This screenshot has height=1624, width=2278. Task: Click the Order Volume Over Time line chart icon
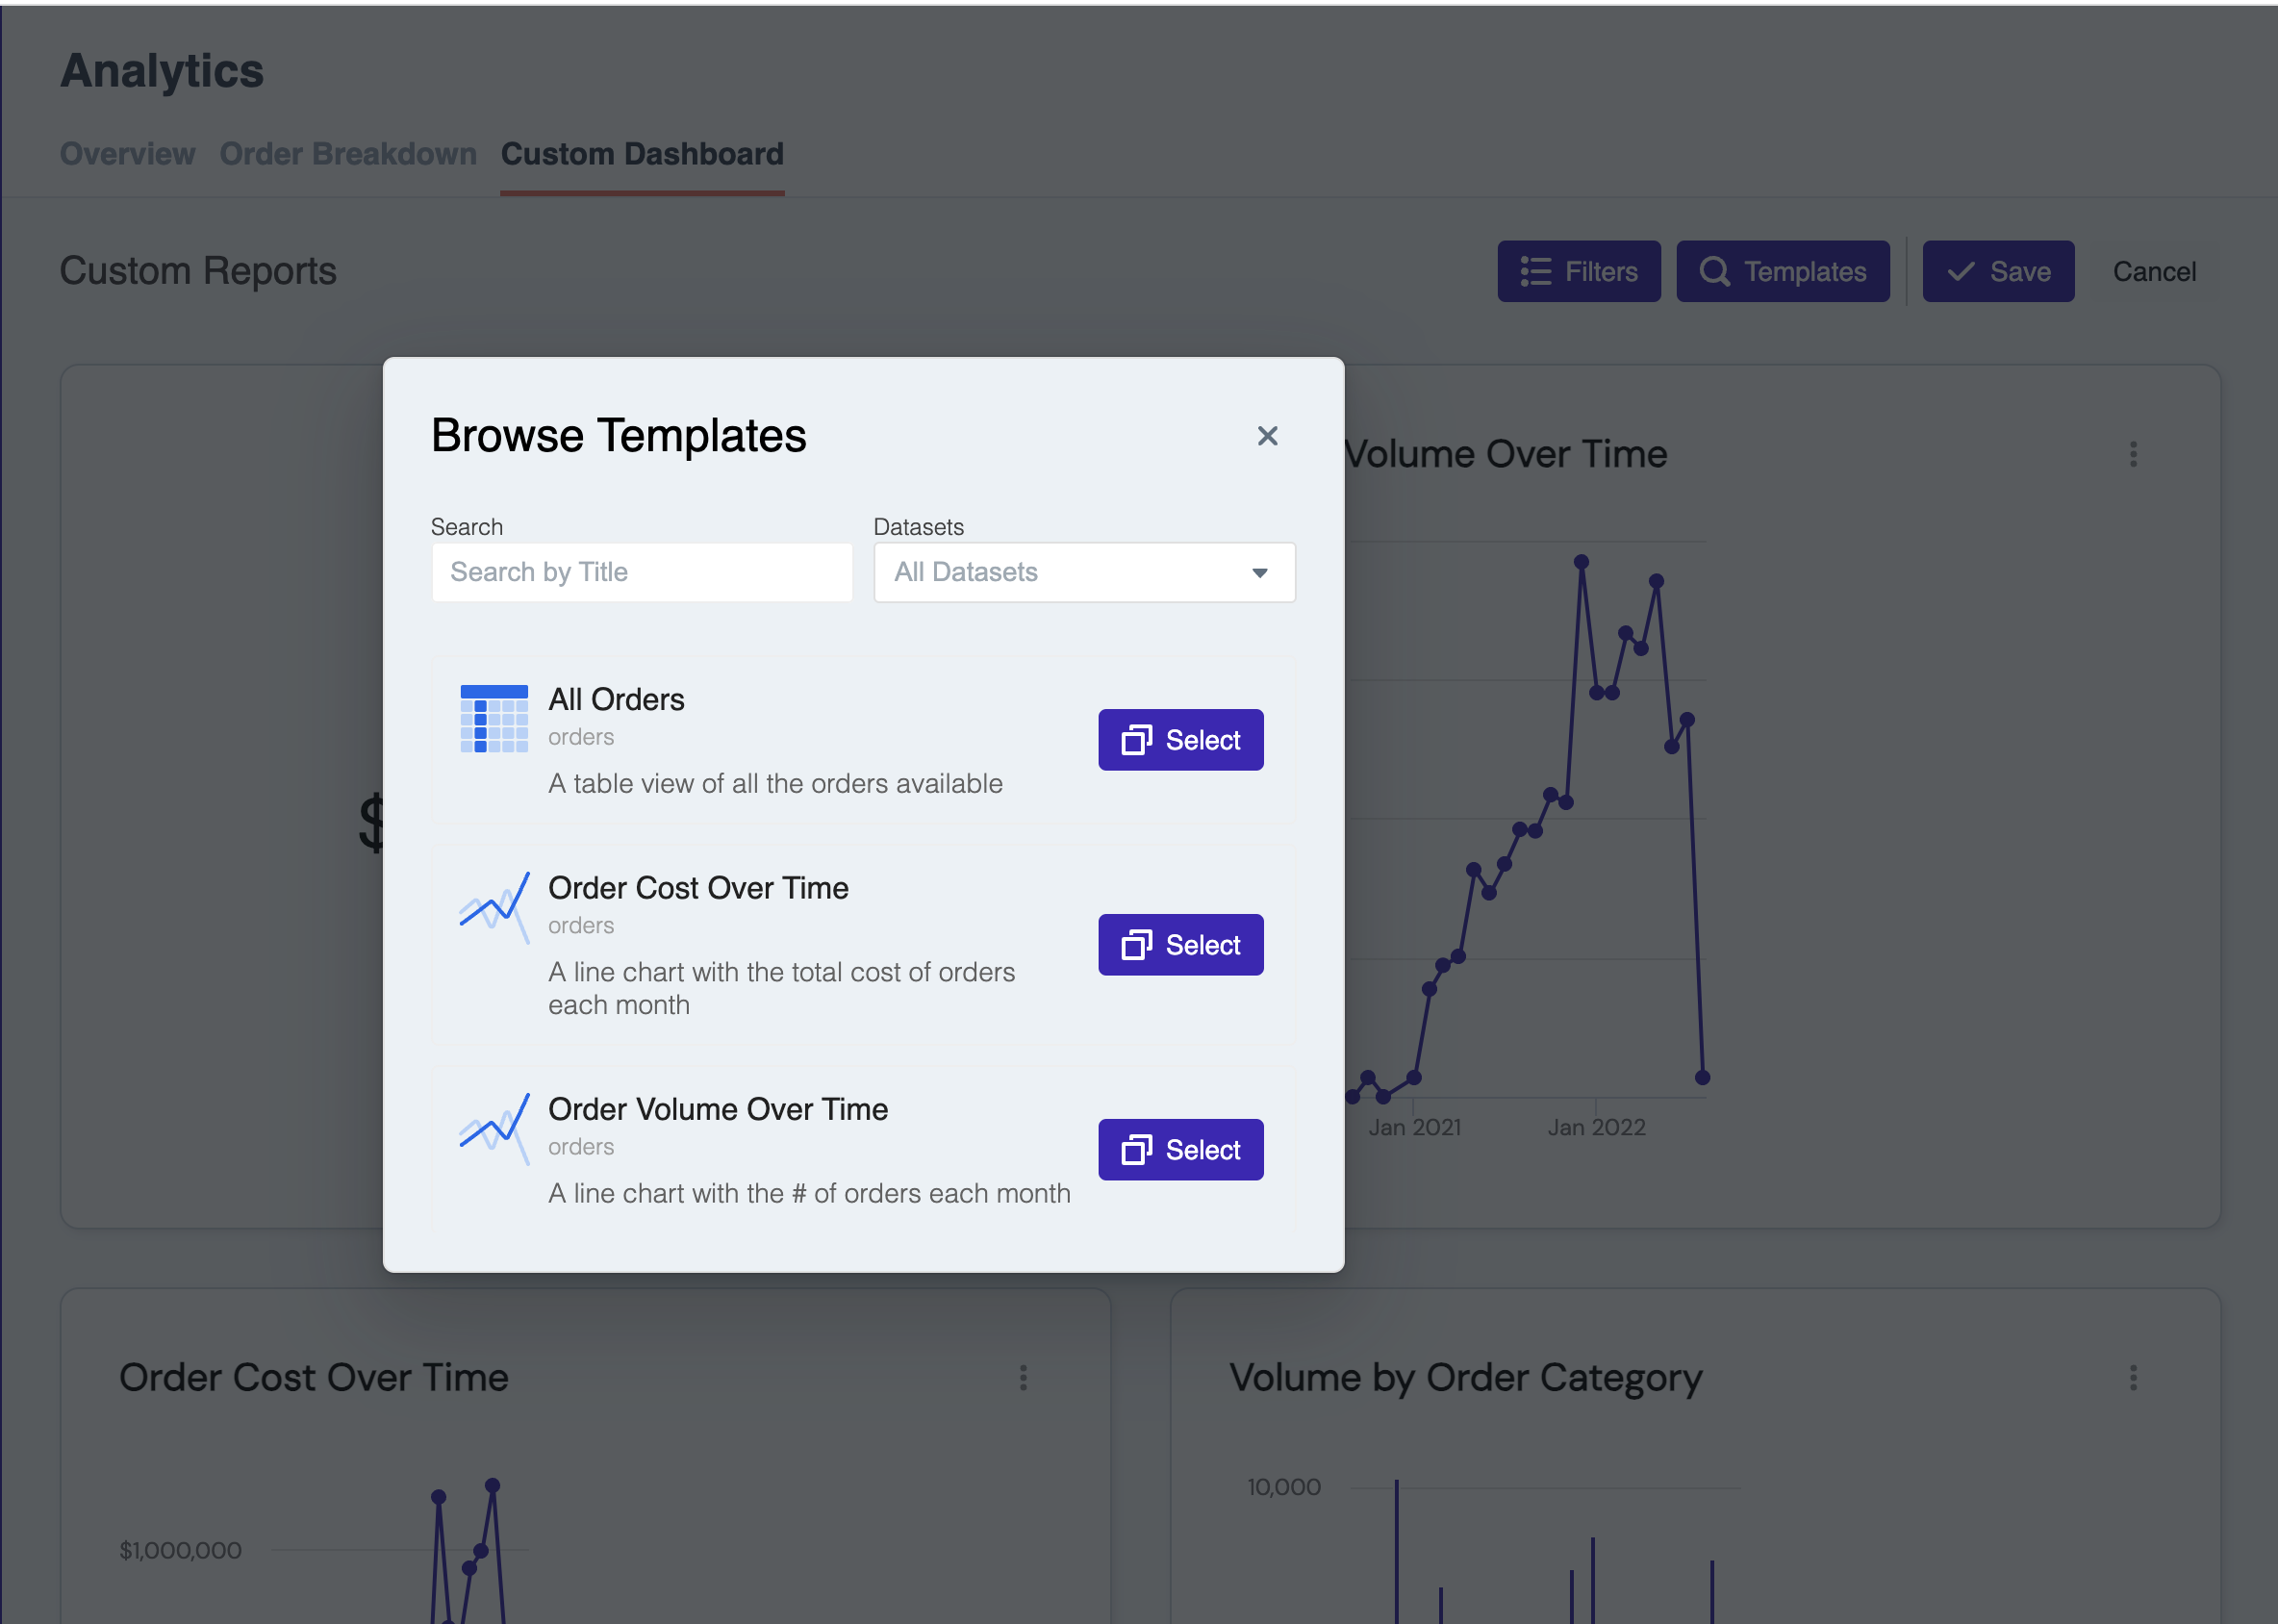(494, 1128)
